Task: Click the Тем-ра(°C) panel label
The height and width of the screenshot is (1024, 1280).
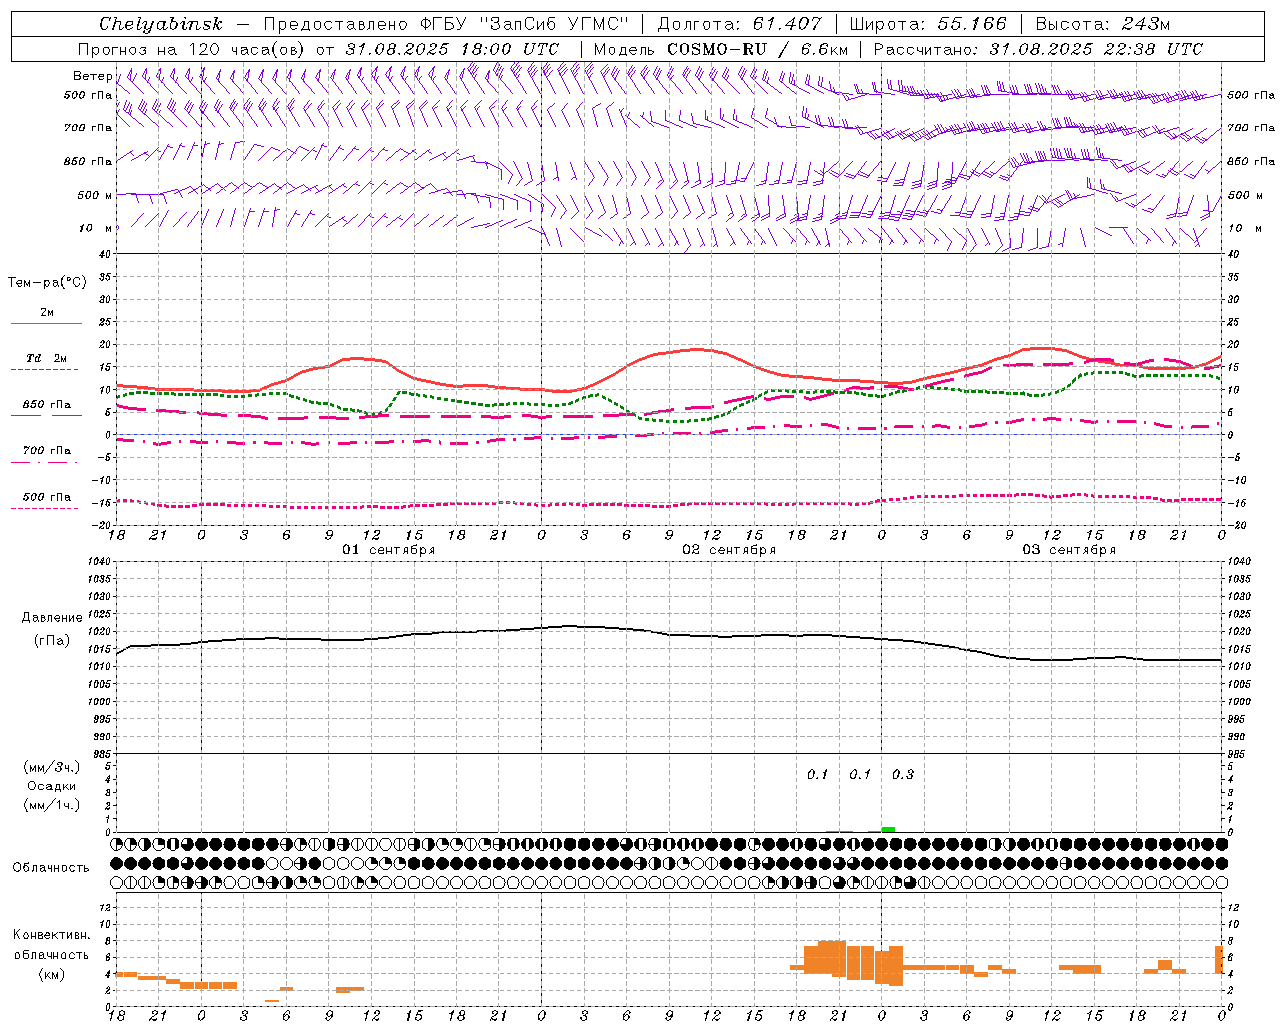Action: tap(47, 283)
